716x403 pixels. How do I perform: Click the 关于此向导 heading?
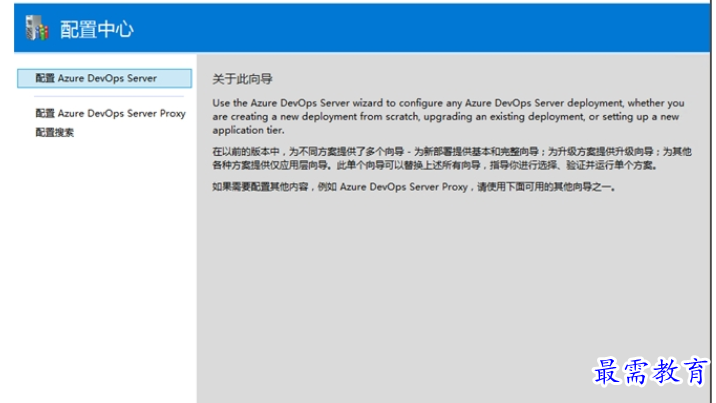[x=242, y=79]
